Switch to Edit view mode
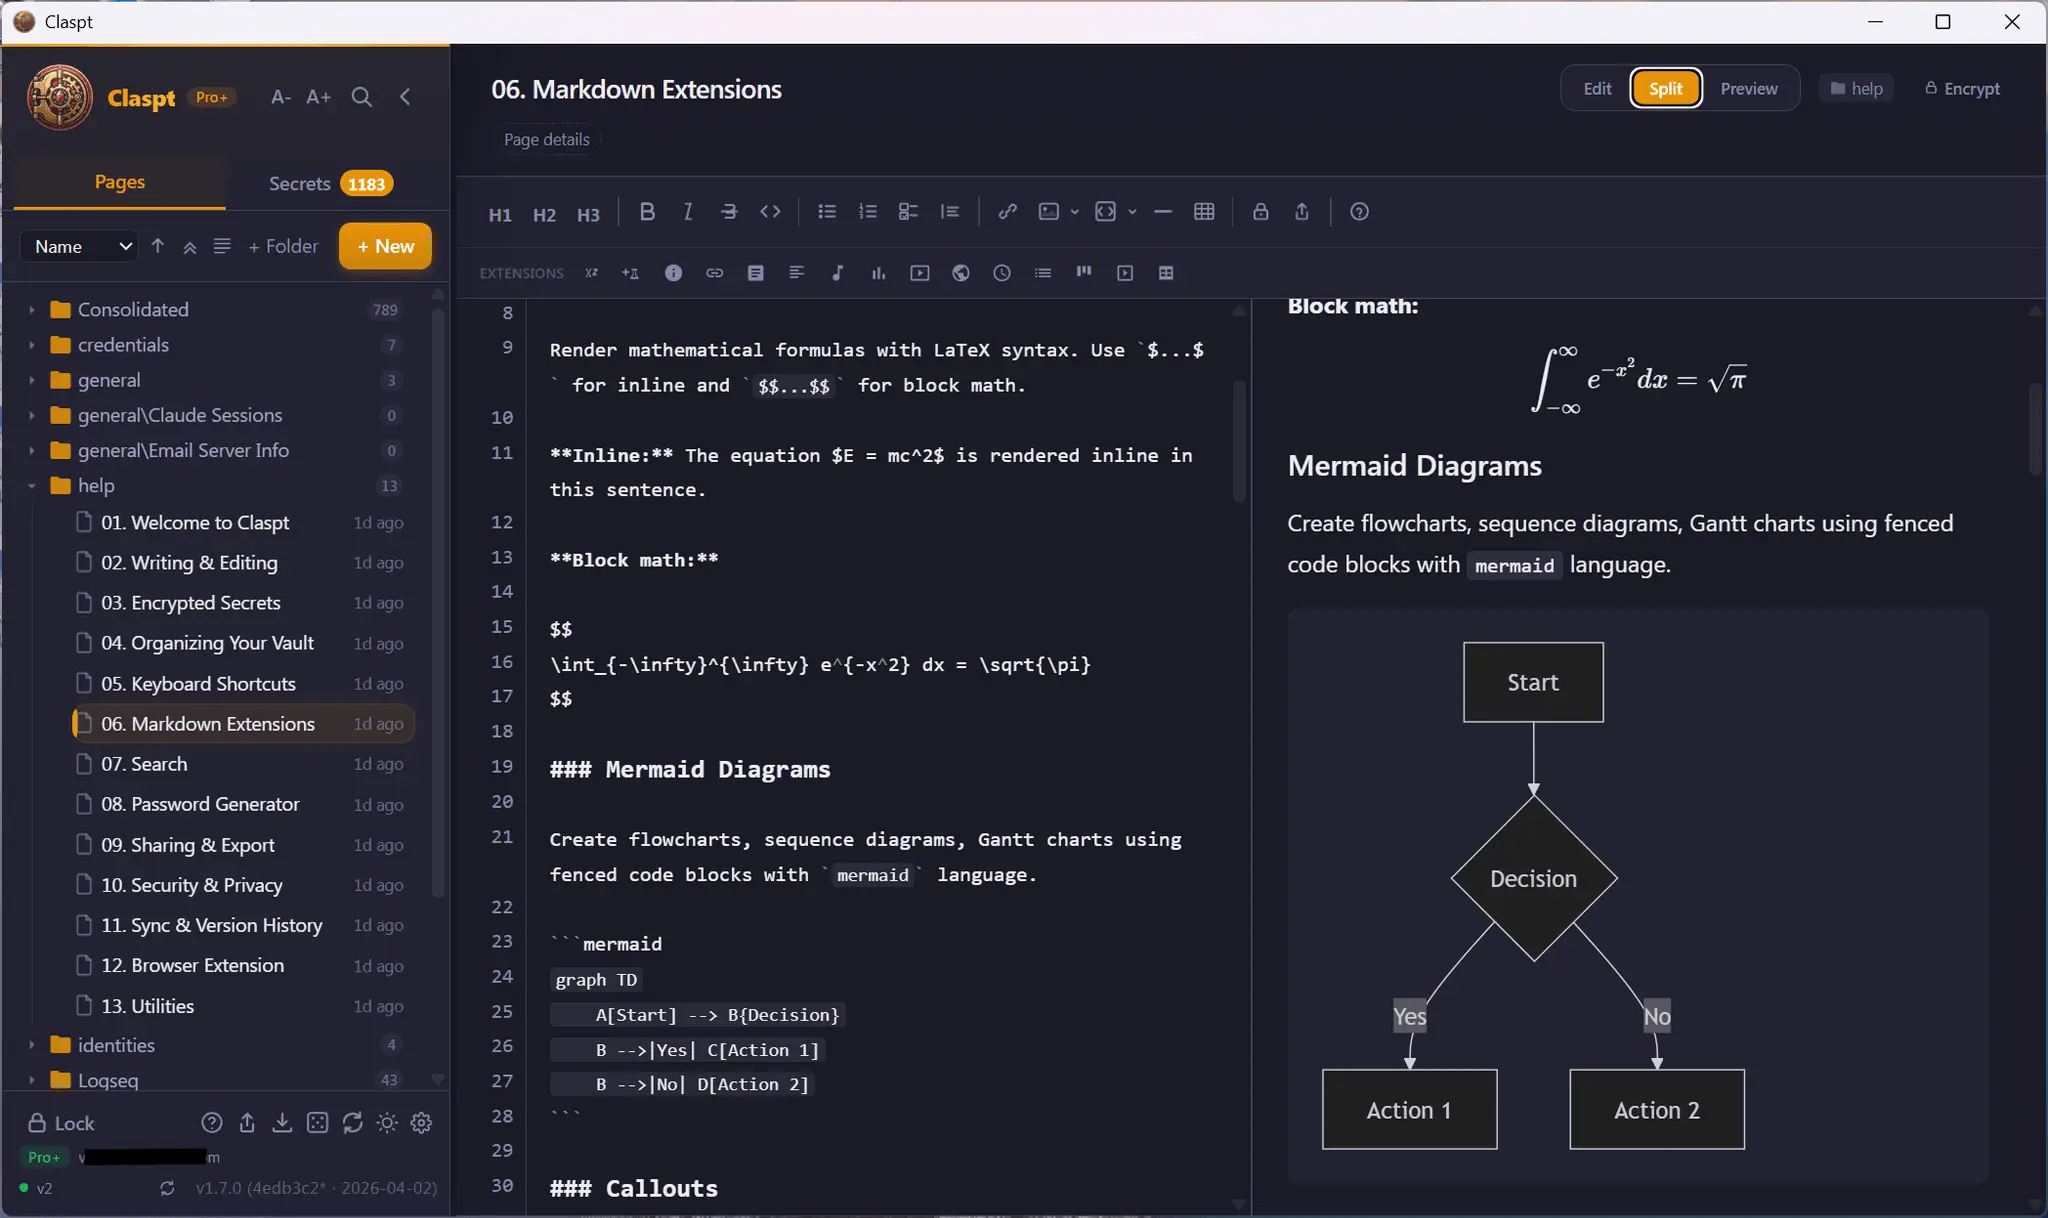2048x1218 pixels. (x=1597, y=89)
